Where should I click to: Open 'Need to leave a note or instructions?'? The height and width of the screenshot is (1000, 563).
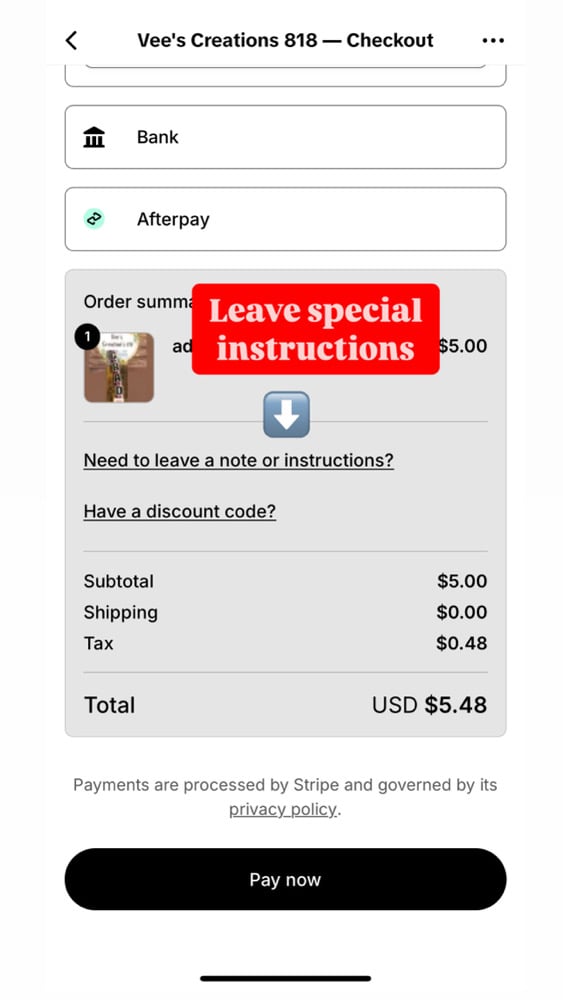click(238, 460)
